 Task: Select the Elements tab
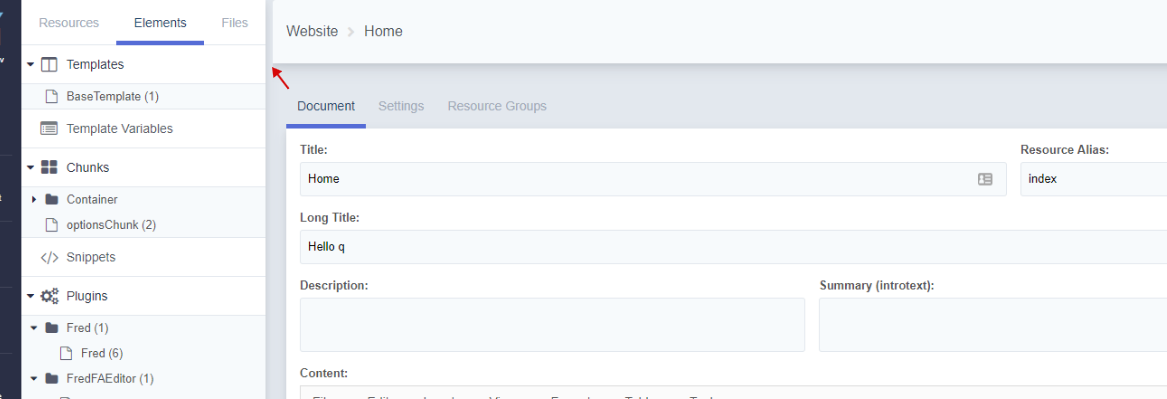pyautogui.click(x=160, y=23)
